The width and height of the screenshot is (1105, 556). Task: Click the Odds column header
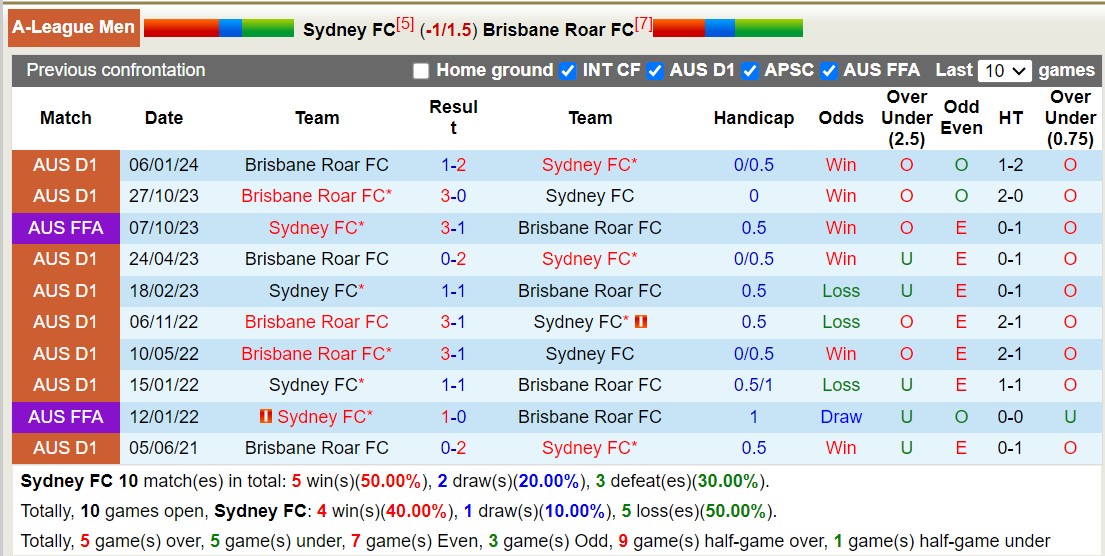[841, 118]
